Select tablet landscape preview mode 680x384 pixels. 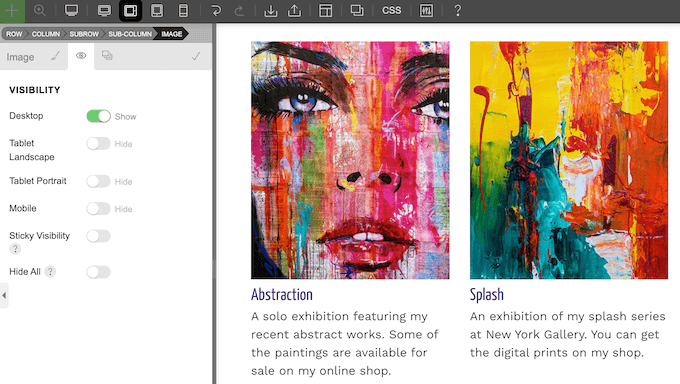131,10
